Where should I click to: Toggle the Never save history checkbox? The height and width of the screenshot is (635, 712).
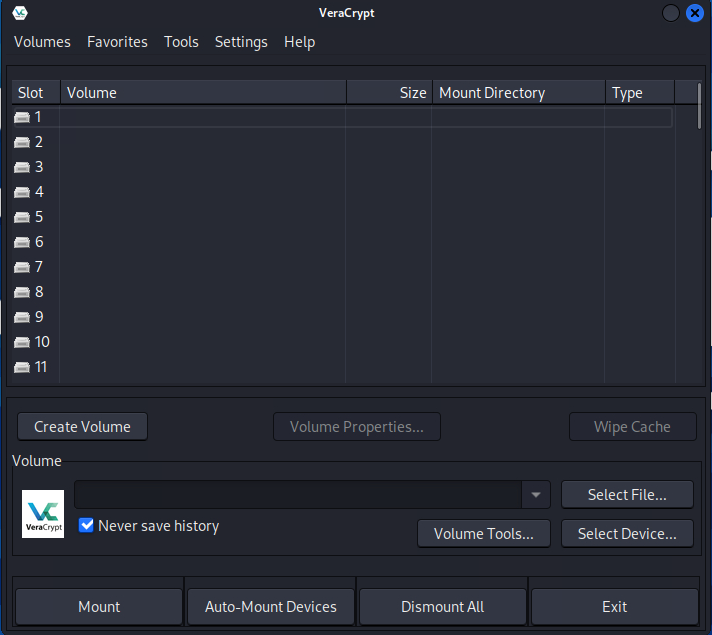(x=86, y=525)
